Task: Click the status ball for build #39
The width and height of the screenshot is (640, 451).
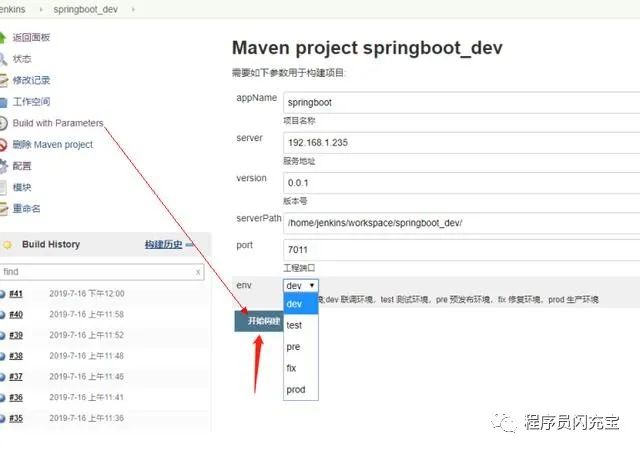Action: click(2, 335)
